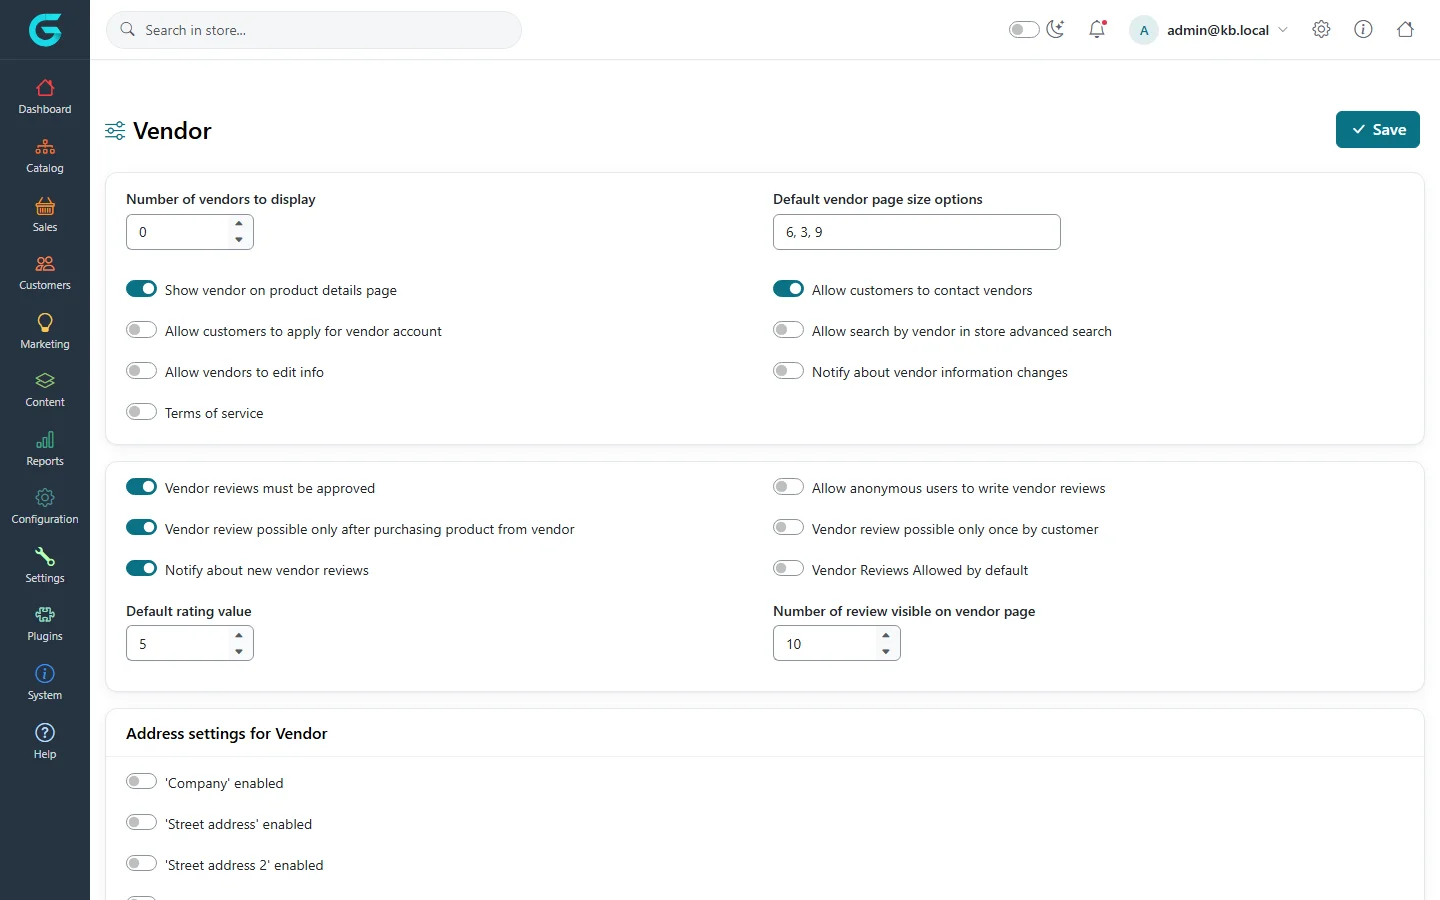The image size is (1440, 900).
Task: Decrease Number of review visible on vendor page
Action: pyautogui.click(x=886, y=652)
